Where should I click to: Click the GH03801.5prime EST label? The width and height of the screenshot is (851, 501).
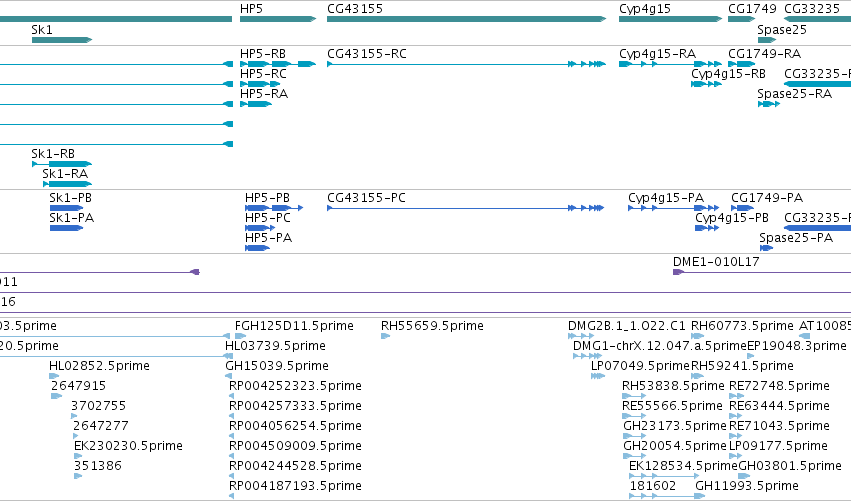point(790,466)
